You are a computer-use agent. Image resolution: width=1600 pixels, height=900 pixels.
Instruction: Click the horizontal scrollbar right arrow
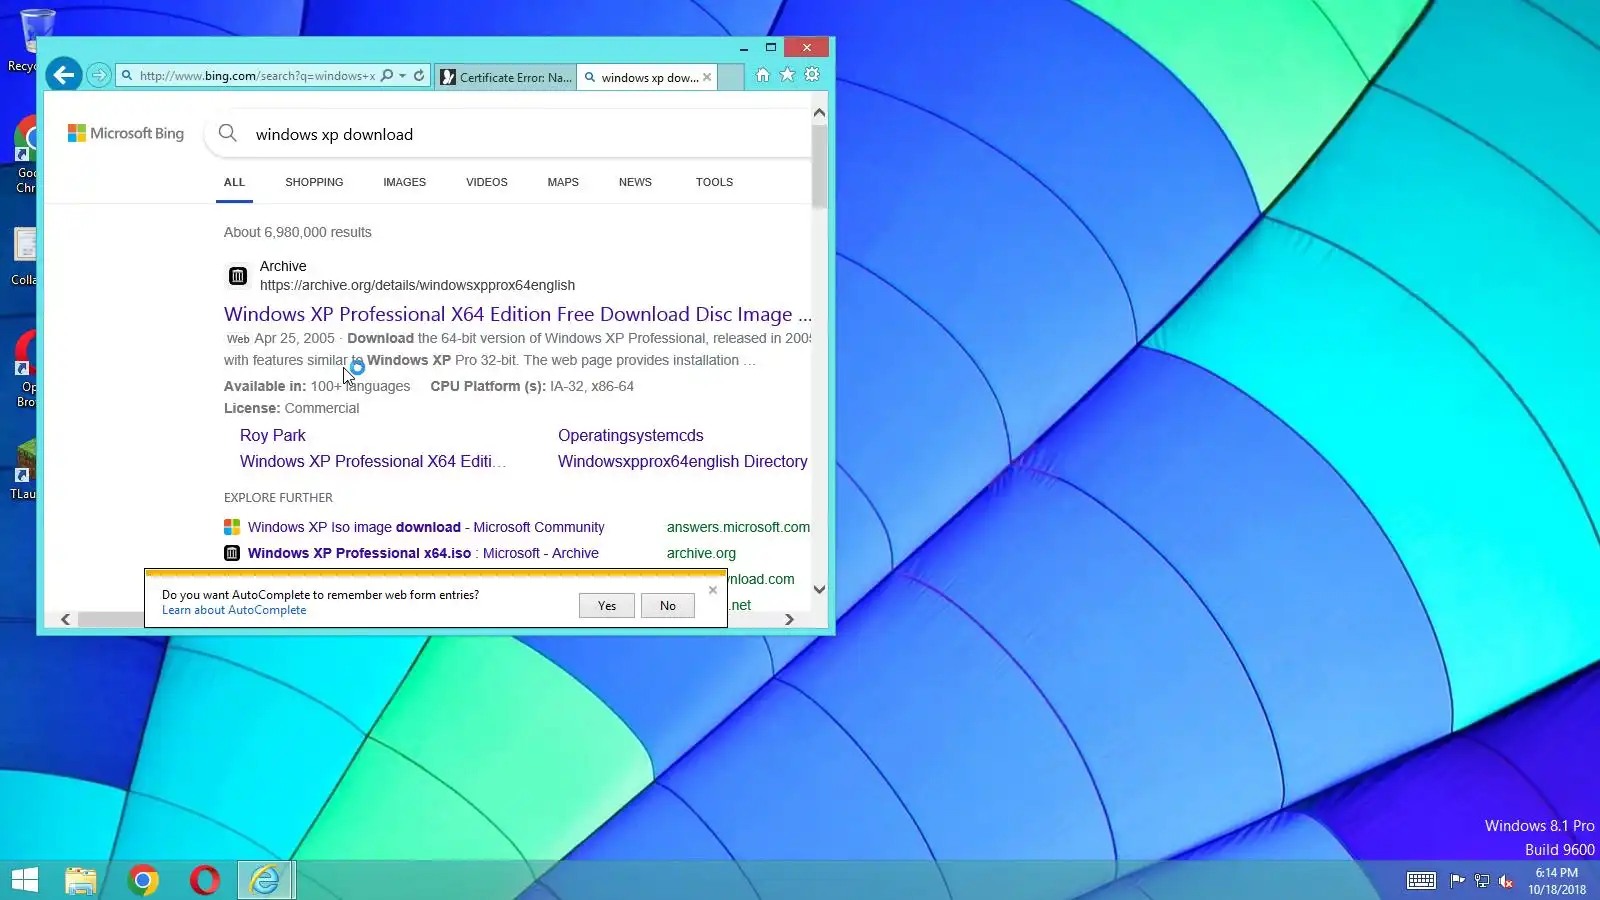789,619
